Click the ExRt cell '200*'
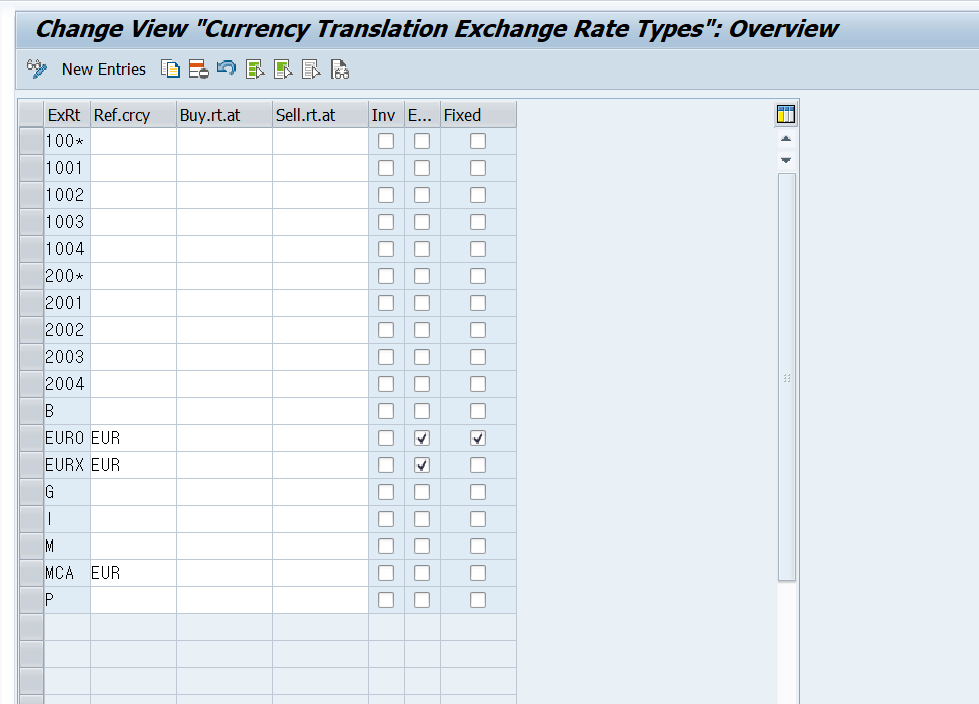 coord(67,276)
